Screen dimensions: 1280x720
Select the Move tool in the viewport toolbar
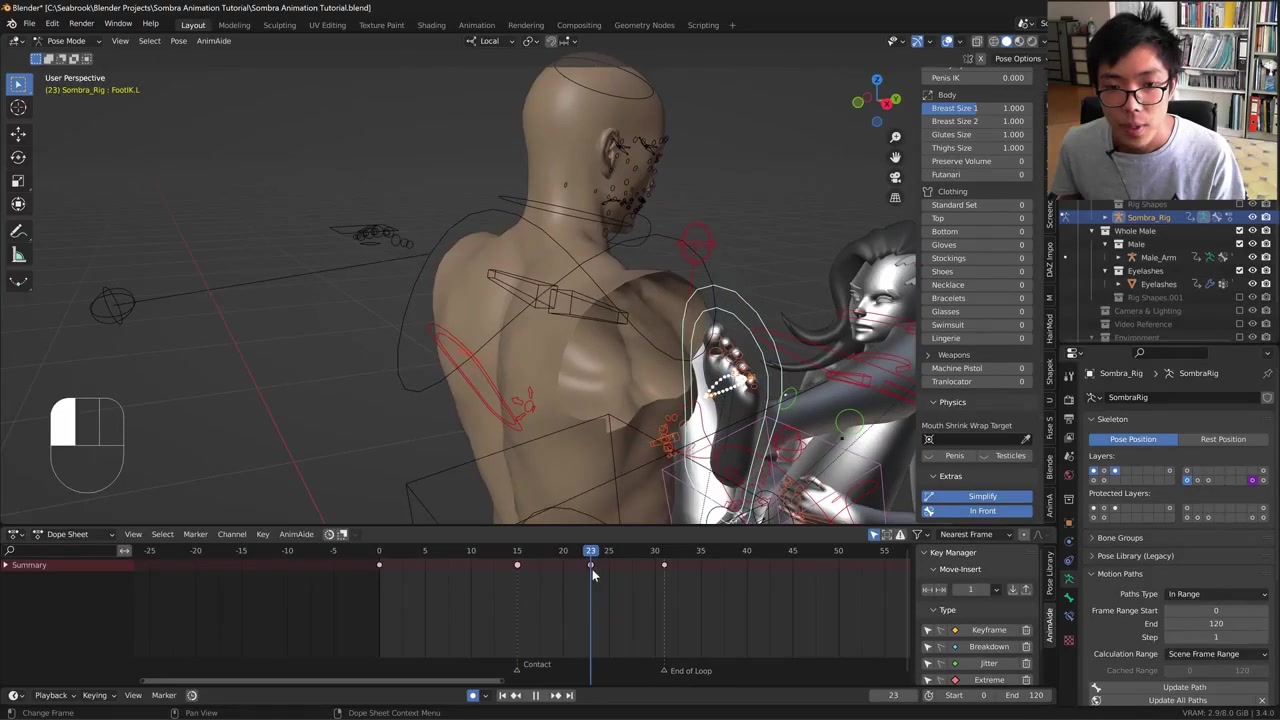coord(18,133)
